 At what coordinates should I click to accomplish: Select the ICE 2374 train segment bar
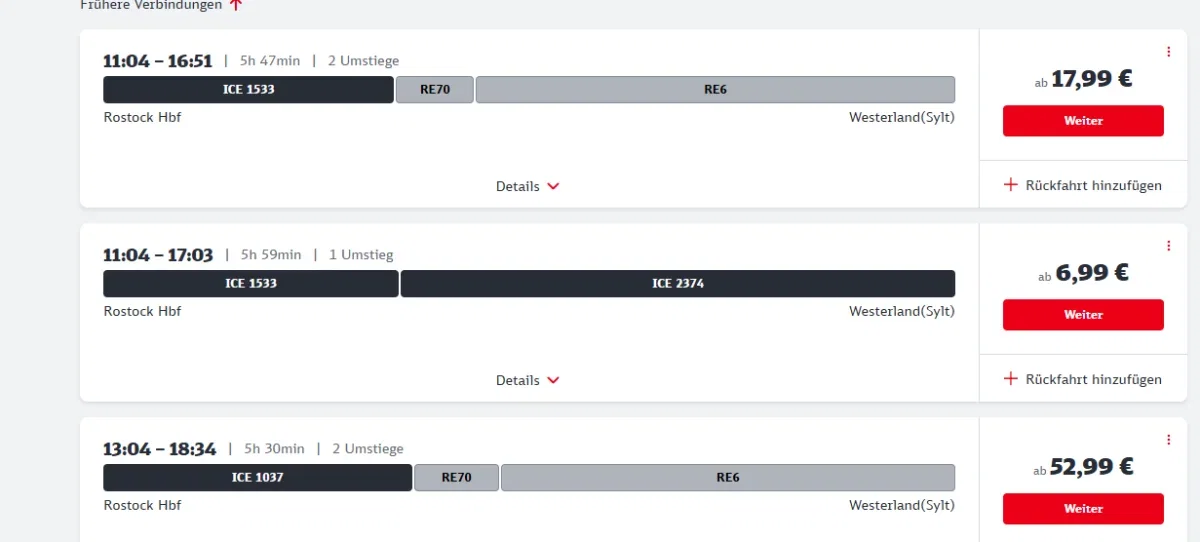678,283
